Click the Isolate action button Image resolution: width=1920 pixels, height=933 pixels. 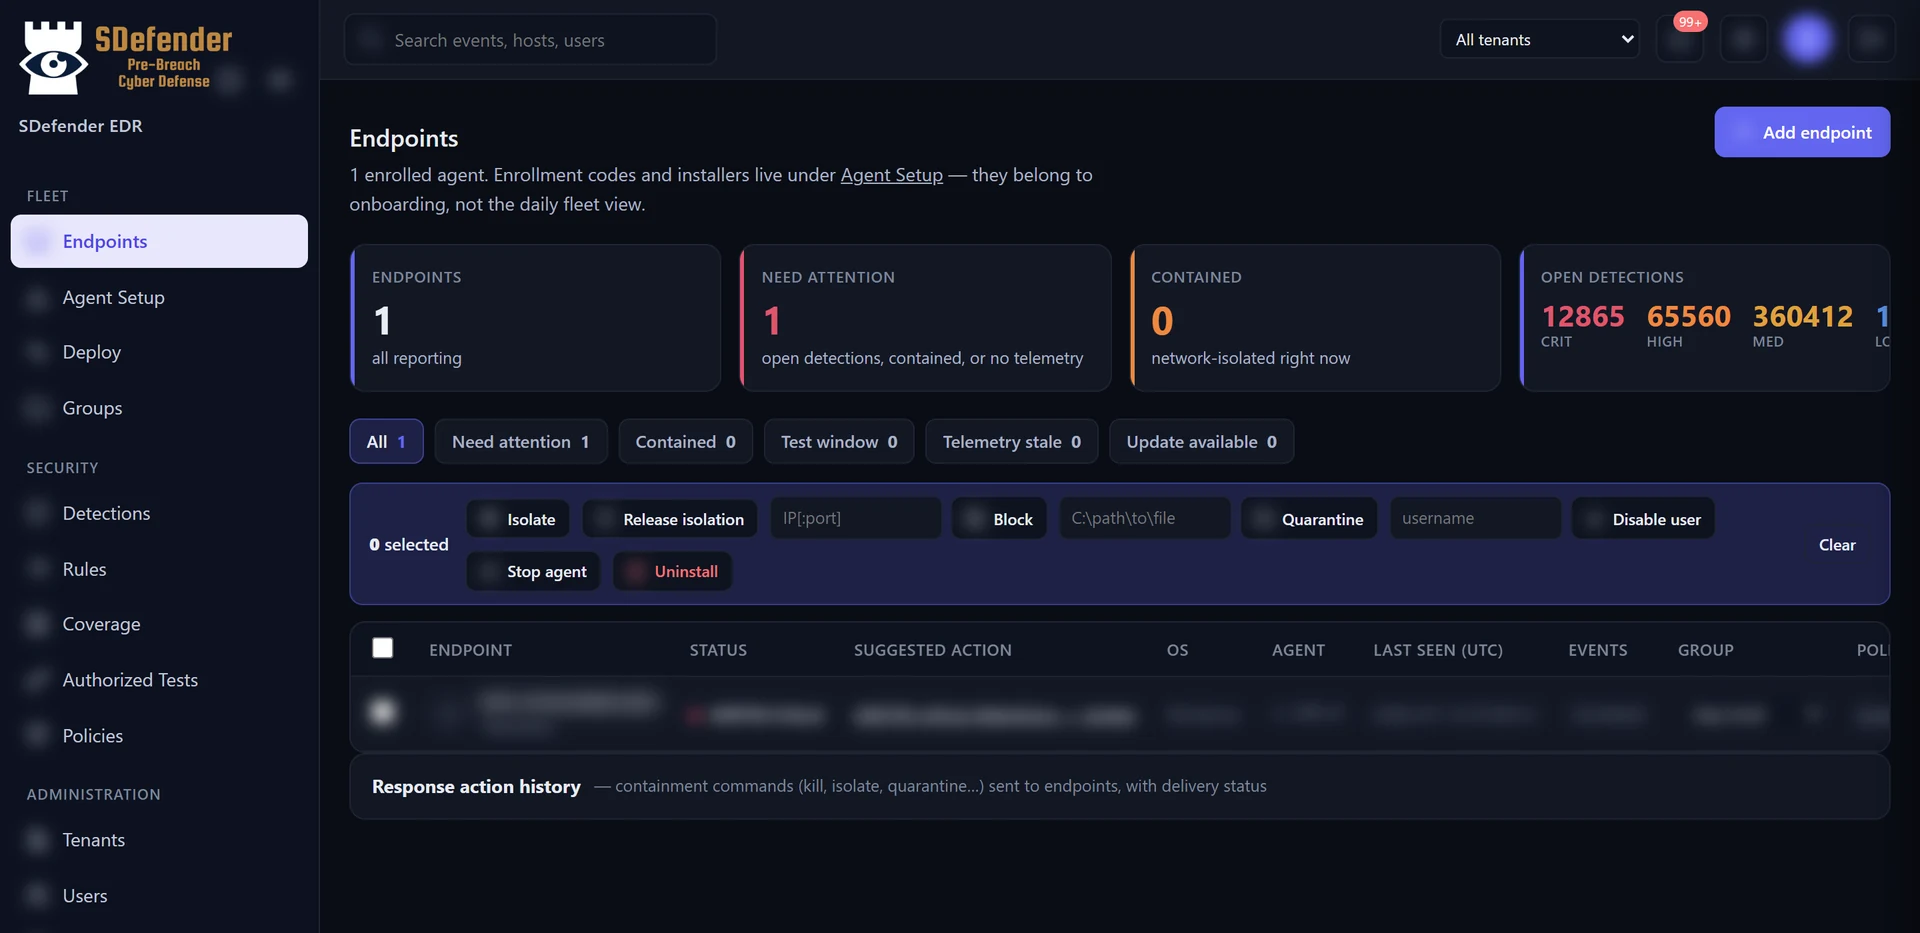[x=518, y=519]
